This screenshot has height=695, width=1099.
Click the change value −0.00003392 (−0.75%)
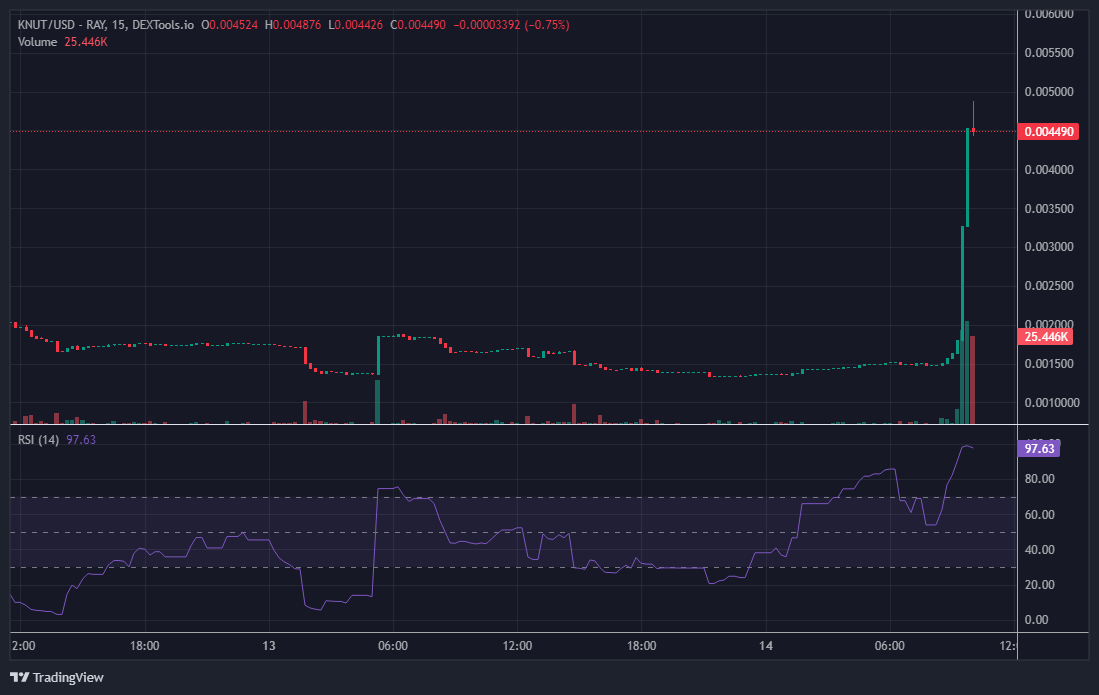tap(511, 25)
